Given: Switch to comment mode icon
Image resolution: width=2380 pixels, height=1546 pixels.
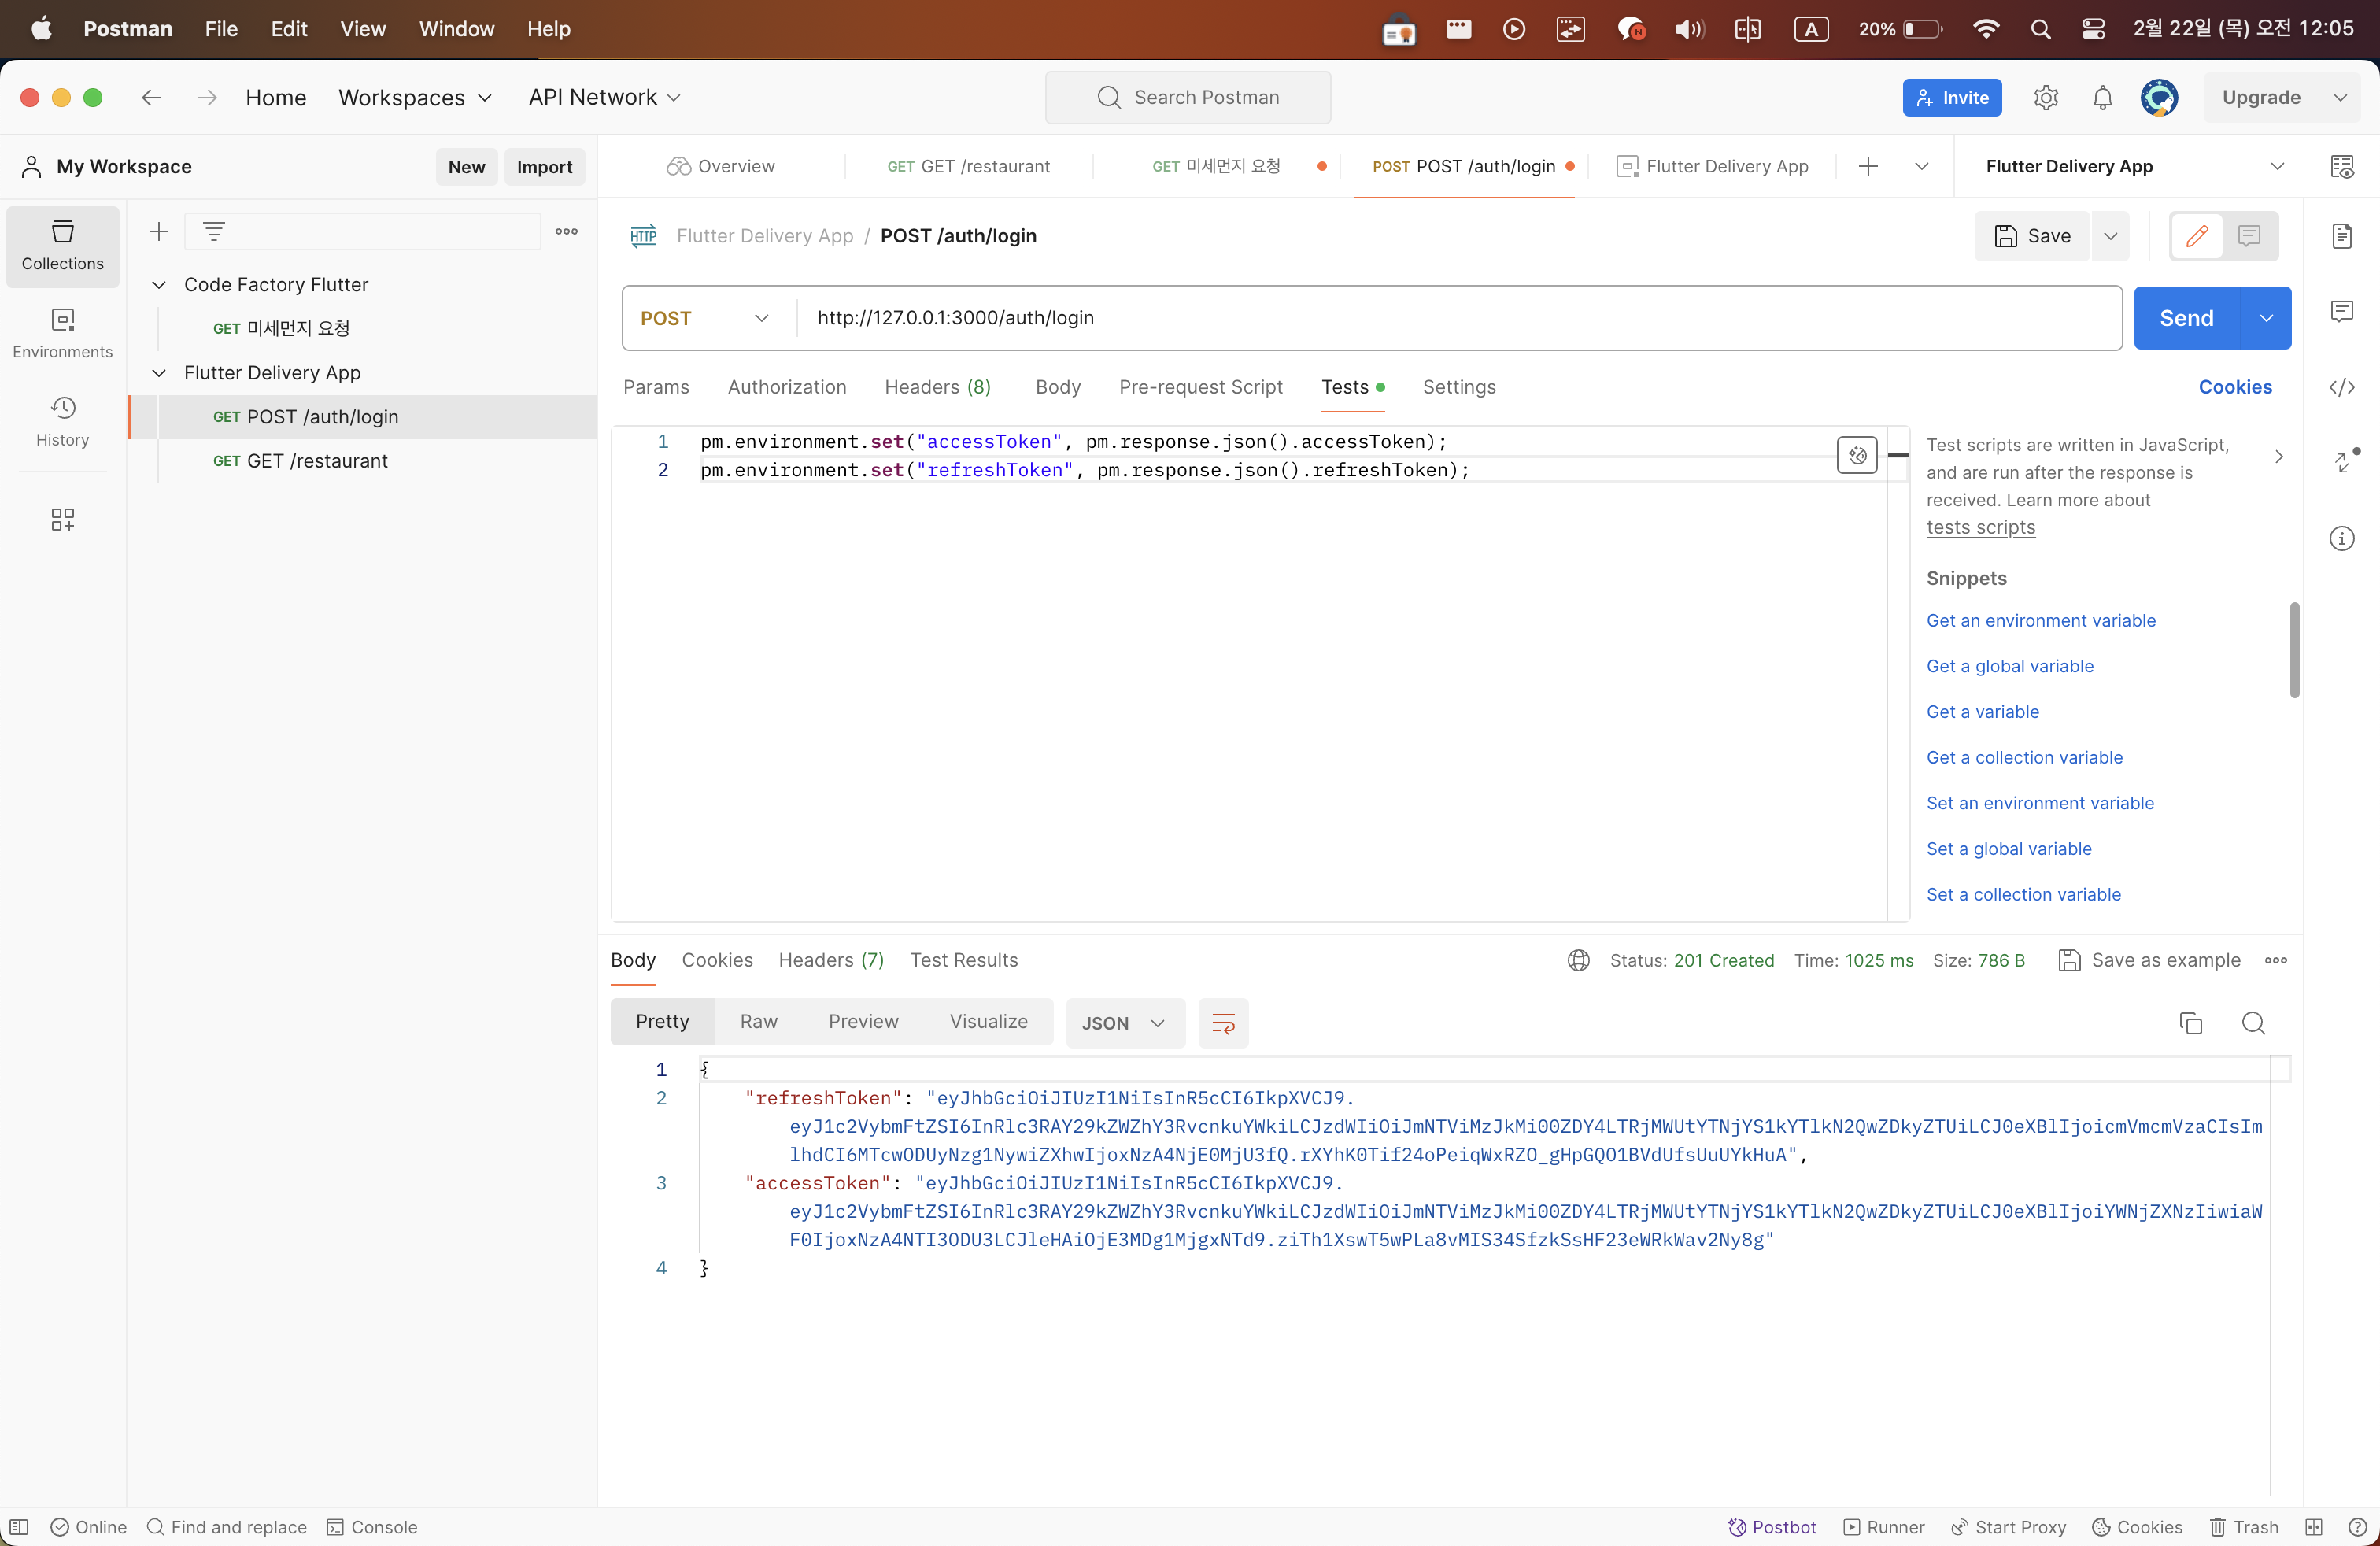Looking at the screenshot, I should 2249,236.
